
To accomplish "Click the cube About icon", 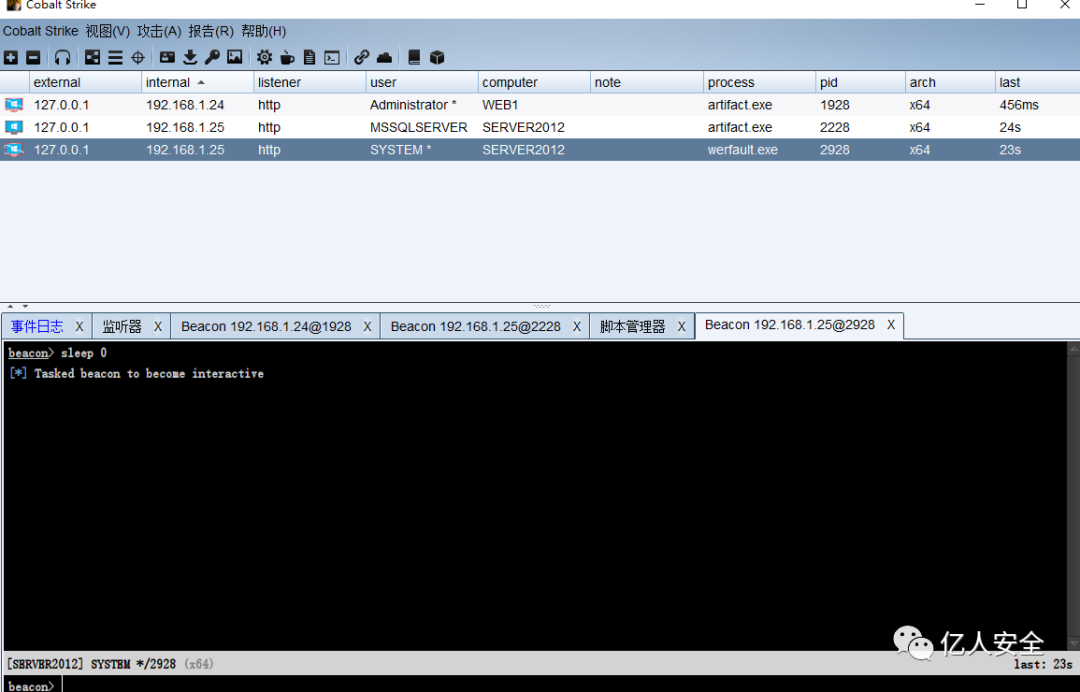I will (437, 58).
